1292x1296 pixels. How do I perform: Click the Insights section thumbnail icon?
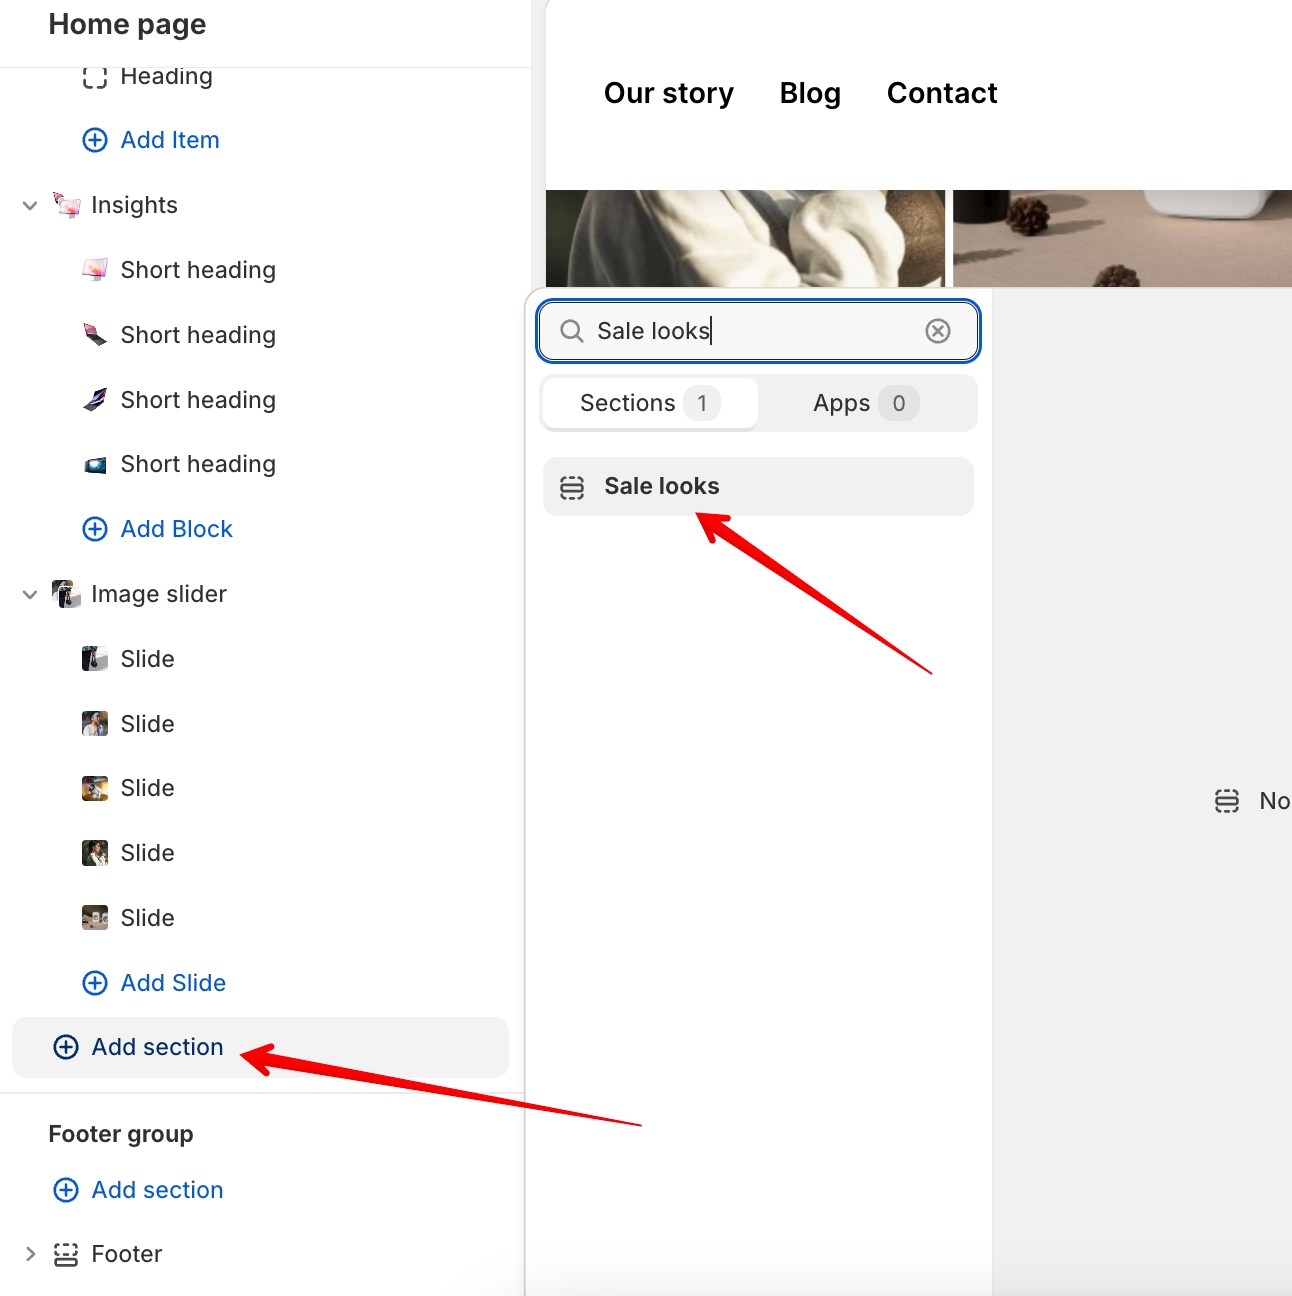coord(67,205)
